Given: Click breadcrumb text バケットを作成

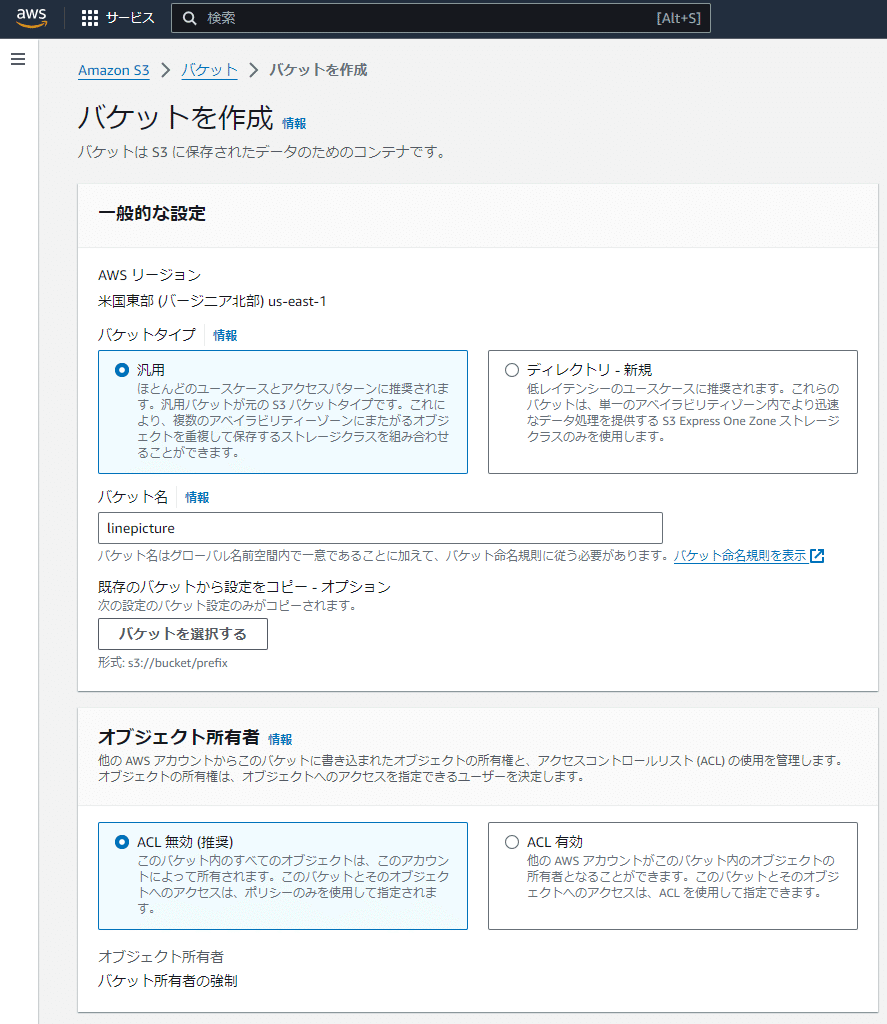Looking at the screenshot, I should click(x=318, y=70).
